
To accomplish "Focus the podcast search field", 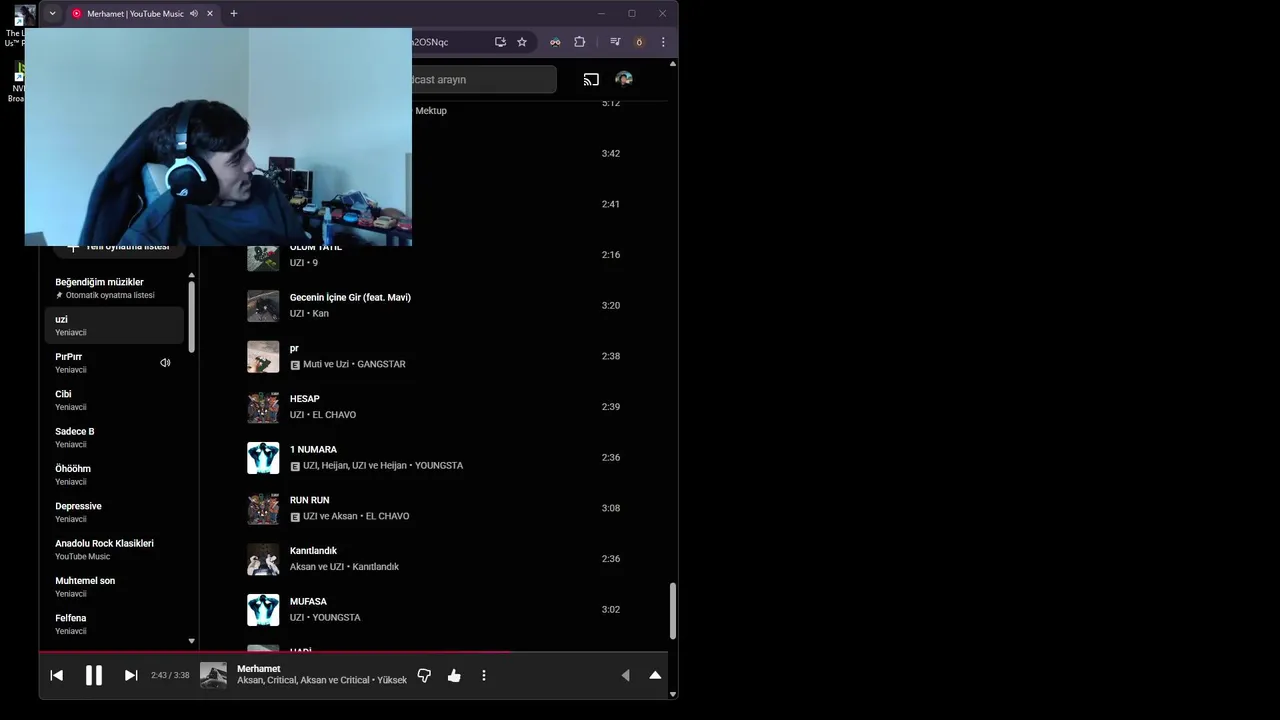I will pos(483,79).
